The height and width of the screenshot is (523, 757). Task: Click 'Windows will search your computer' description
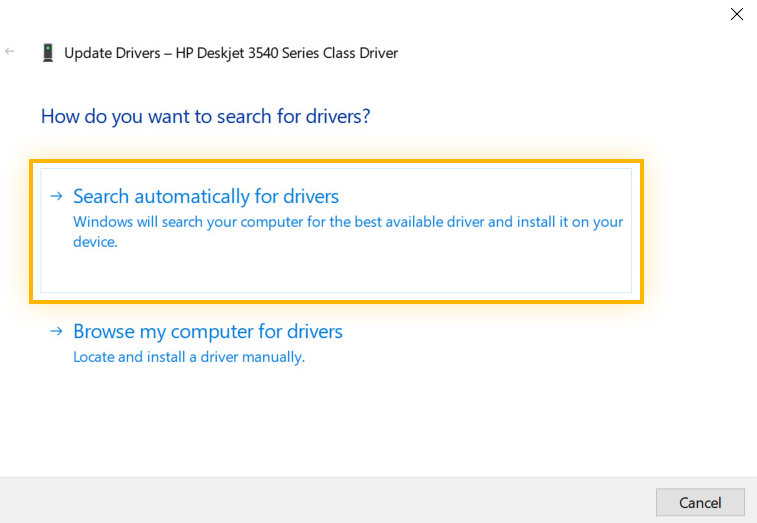348,231
